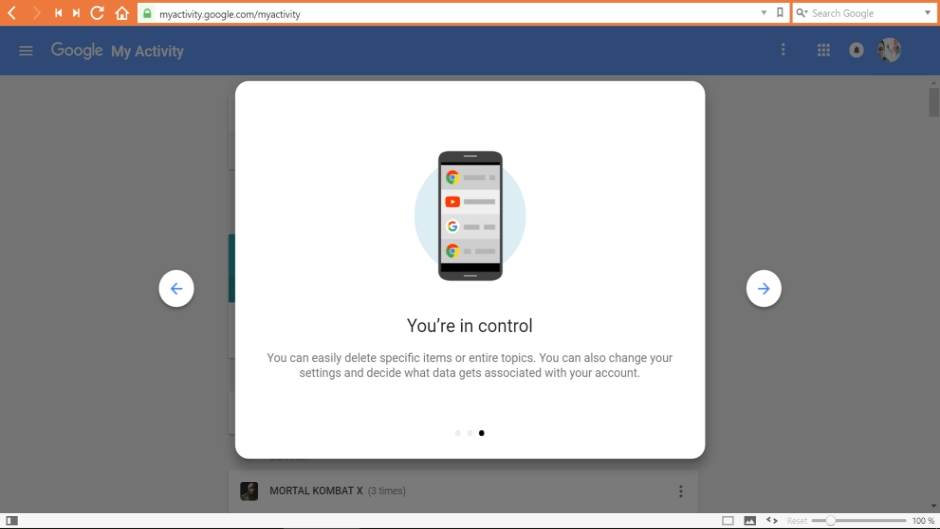Click the Google My Activity logo link
Image resolution: width=940 pixels, height=529 pixels.
117,51
